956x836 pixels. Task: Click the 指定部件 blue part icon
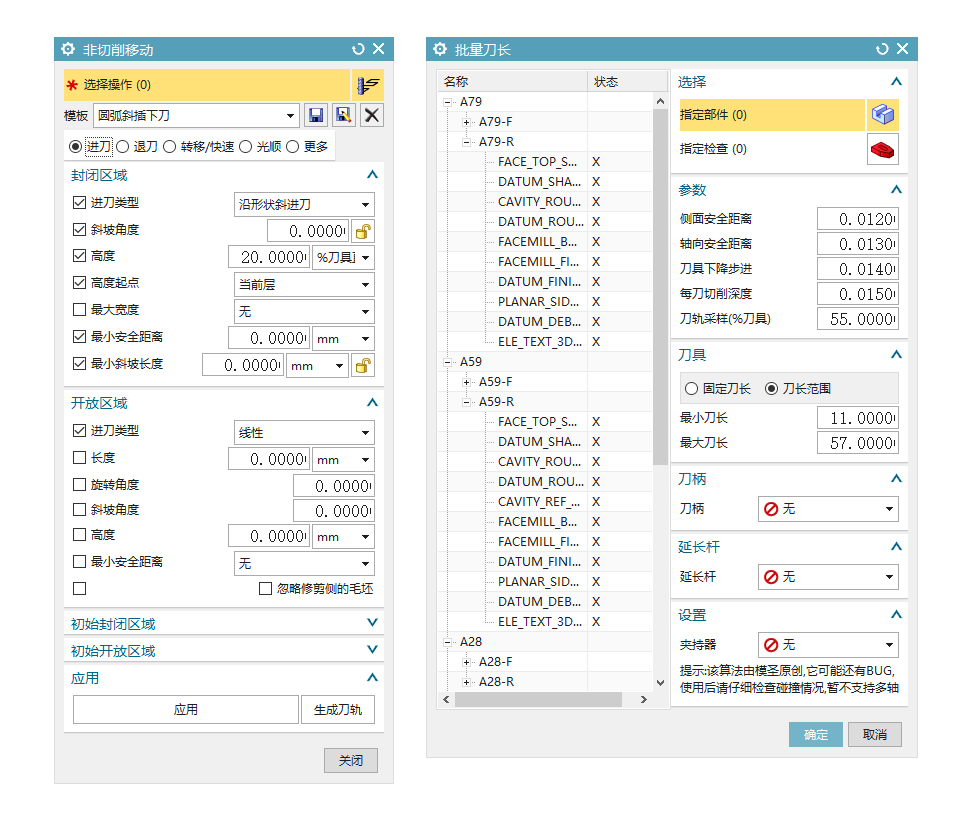(882, 115)
